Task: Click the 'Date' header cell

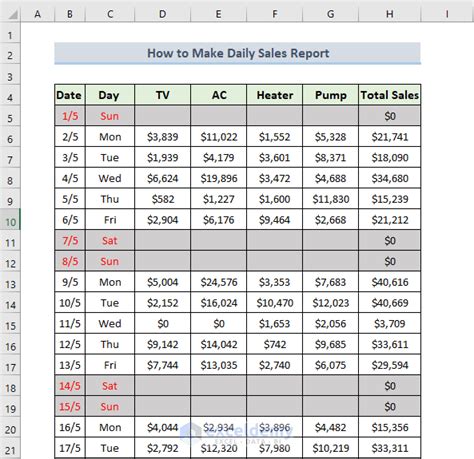Action: [70, 95]
